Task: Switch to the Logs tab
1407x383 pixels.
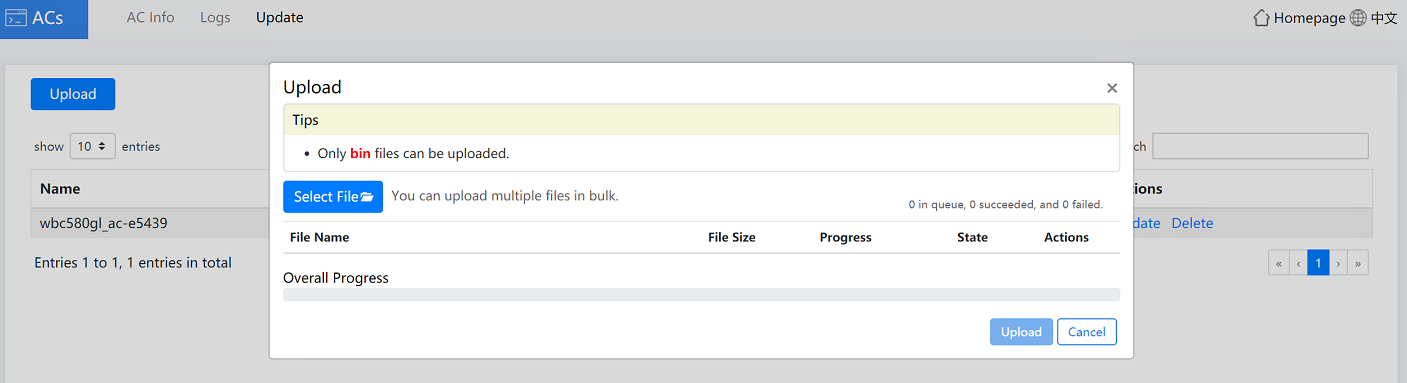Action: tap(215, 17)
